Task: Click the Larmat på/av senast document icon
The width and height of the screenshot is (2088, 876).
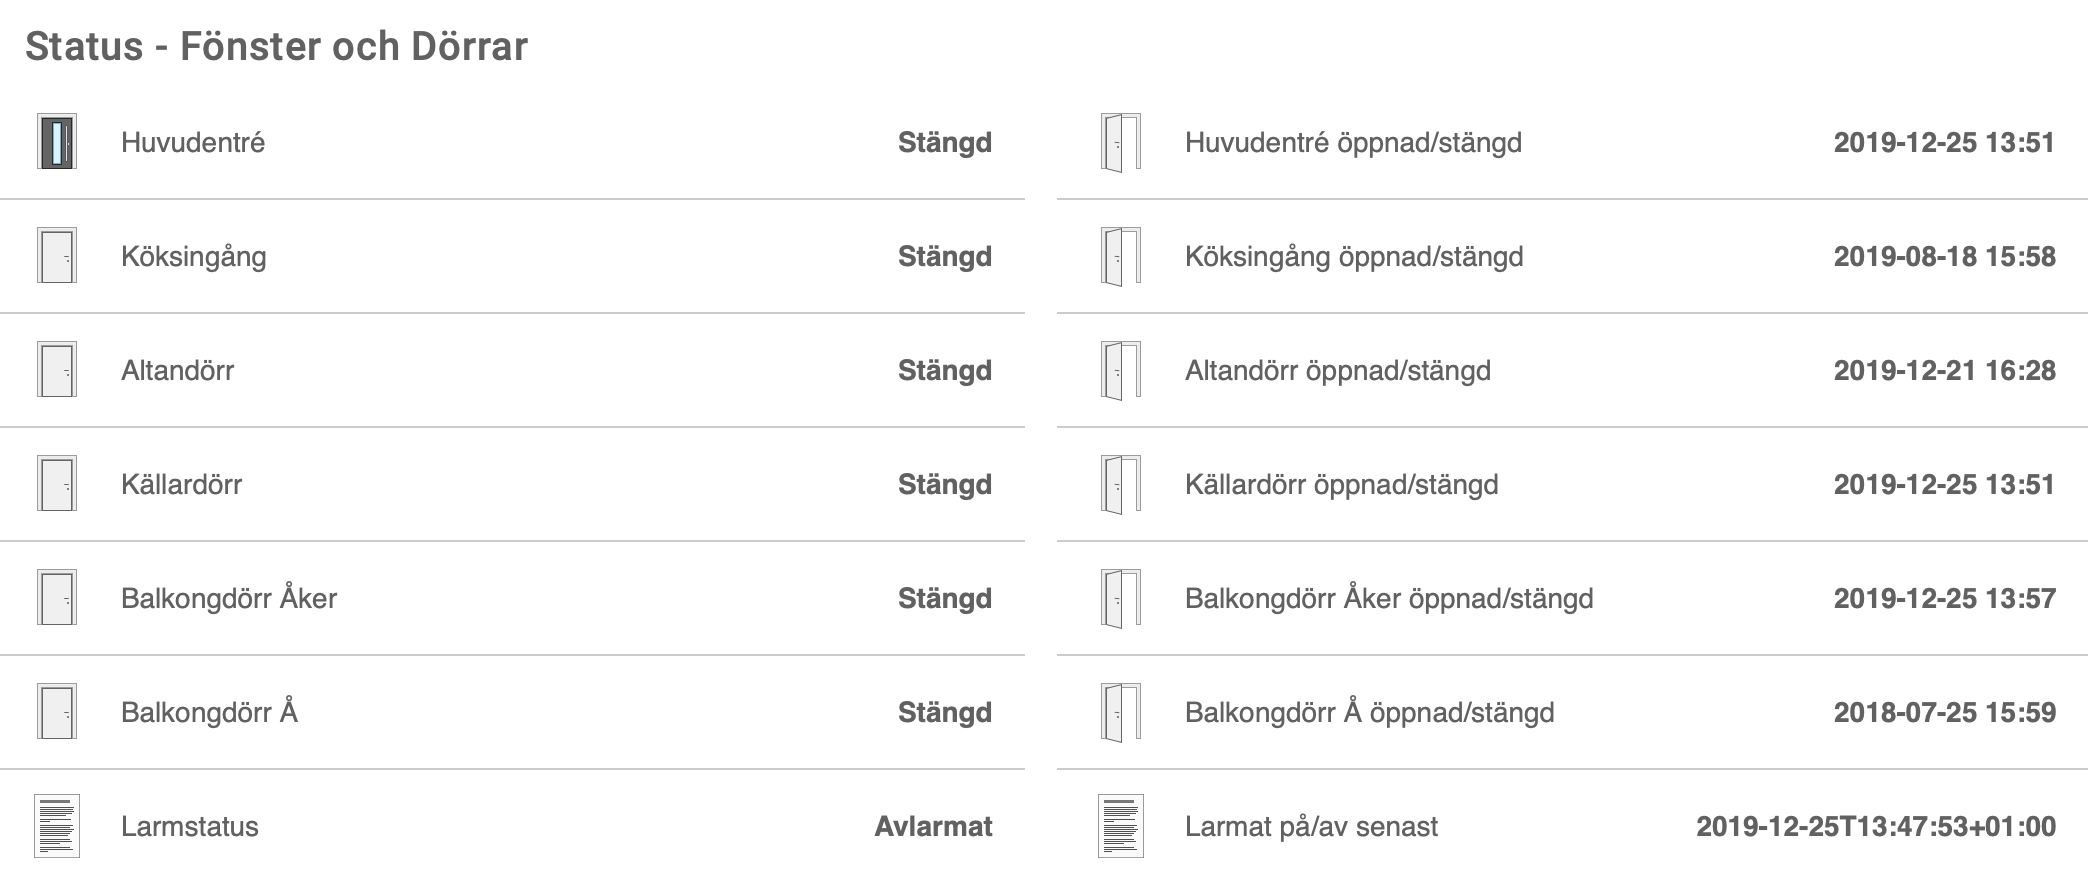Action: (1121, 826)
